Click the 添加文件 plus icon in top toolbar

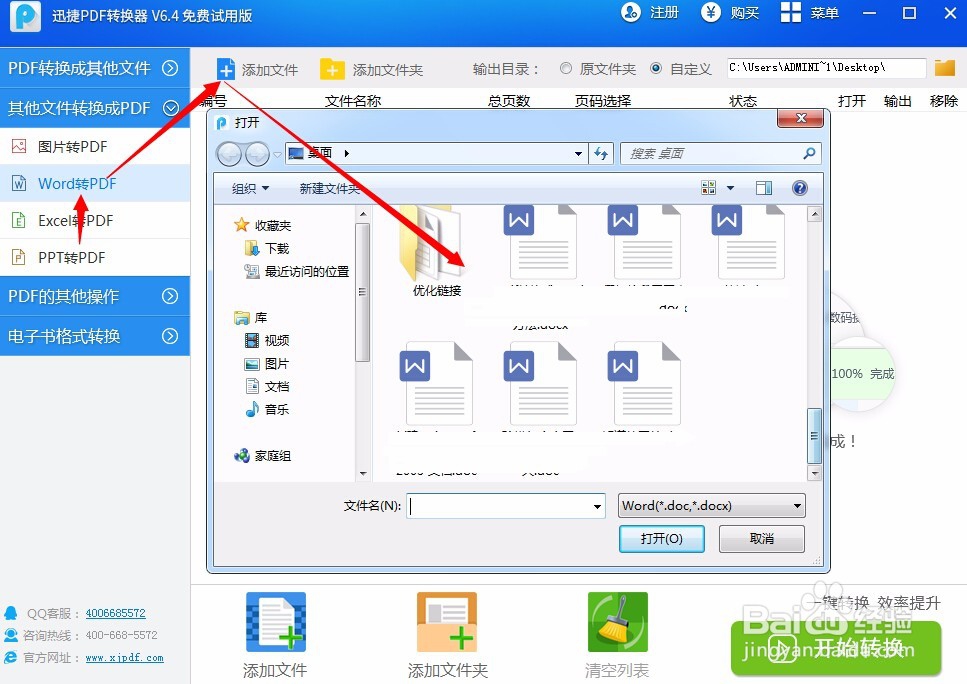click(226, 69)
